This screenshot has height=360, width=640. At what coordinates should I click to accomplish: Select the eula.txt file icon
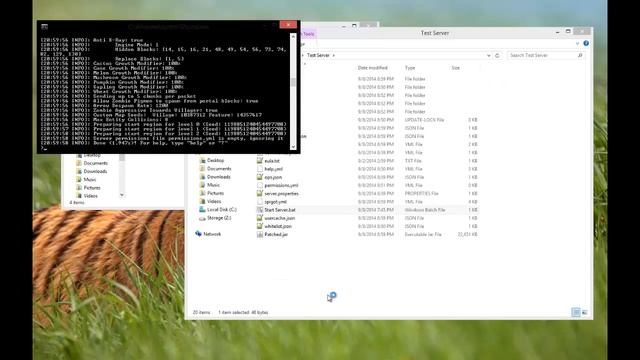tap(260, 161)
